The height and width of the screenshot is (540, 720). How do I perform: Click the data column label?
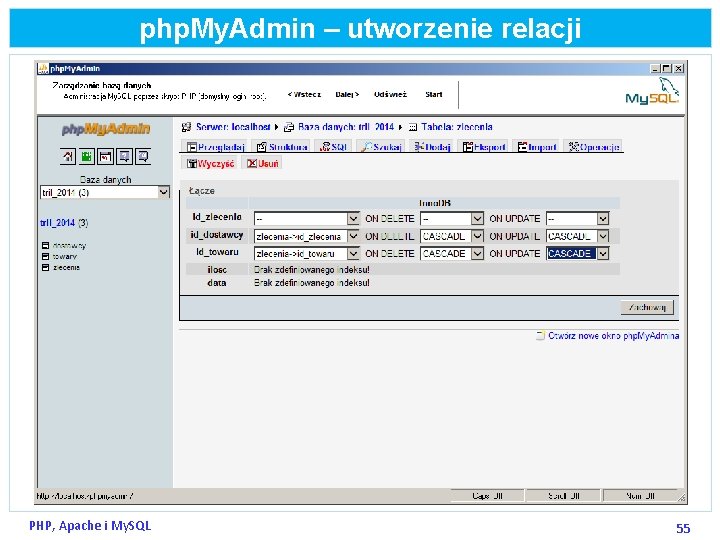[x=217, y=283]
